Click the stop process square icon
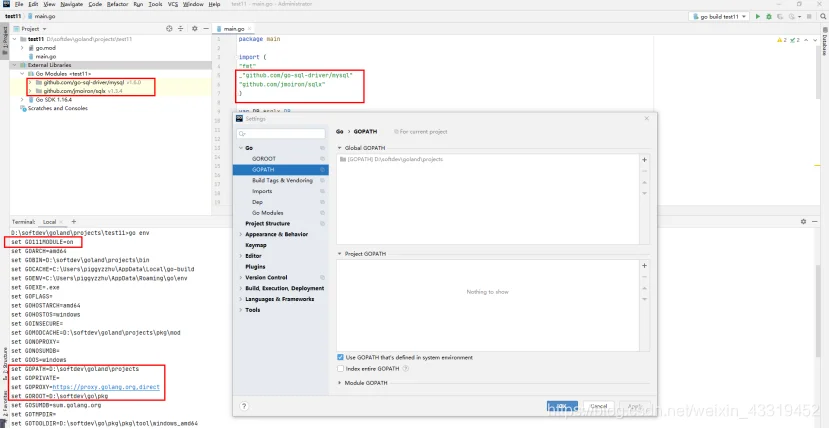 809,16
